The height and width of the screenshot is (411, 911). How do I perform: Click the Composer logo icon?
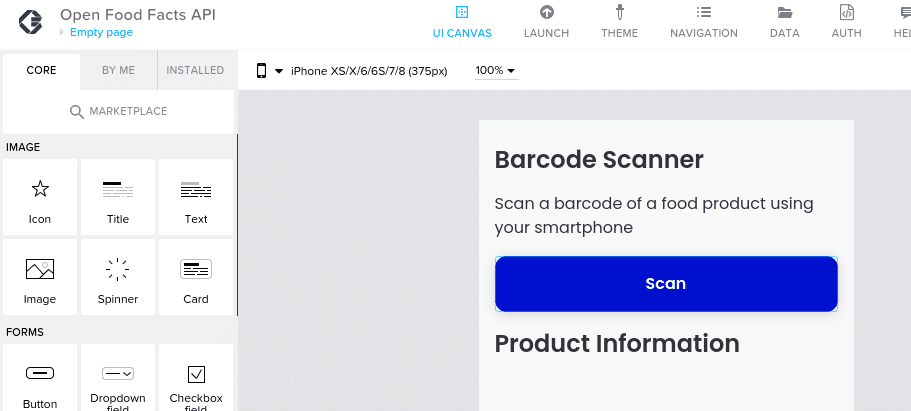tap(30, 23)
